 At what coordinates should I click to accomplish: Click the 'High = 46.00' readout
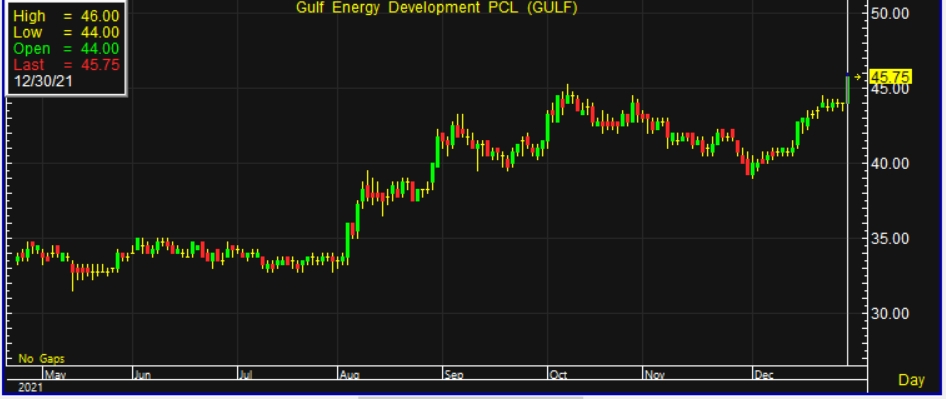click(x=66, y=16)
